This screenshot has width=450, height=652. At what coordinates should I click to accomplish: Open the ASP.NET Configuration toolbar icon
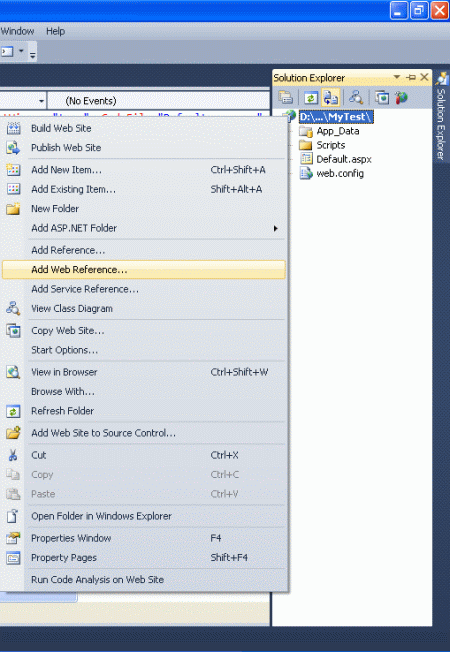[401, 98]
